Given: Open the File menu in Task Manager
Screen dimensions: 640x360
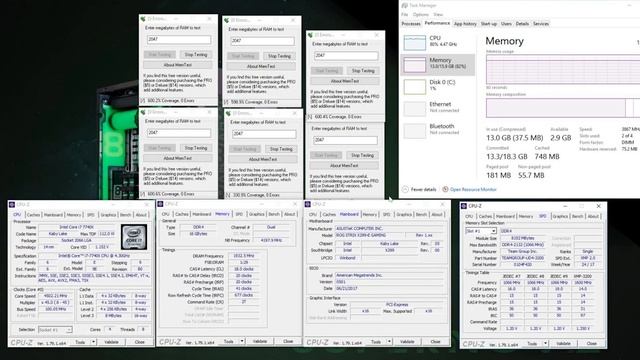Looking at the screenshot, I should coord(404,15).
